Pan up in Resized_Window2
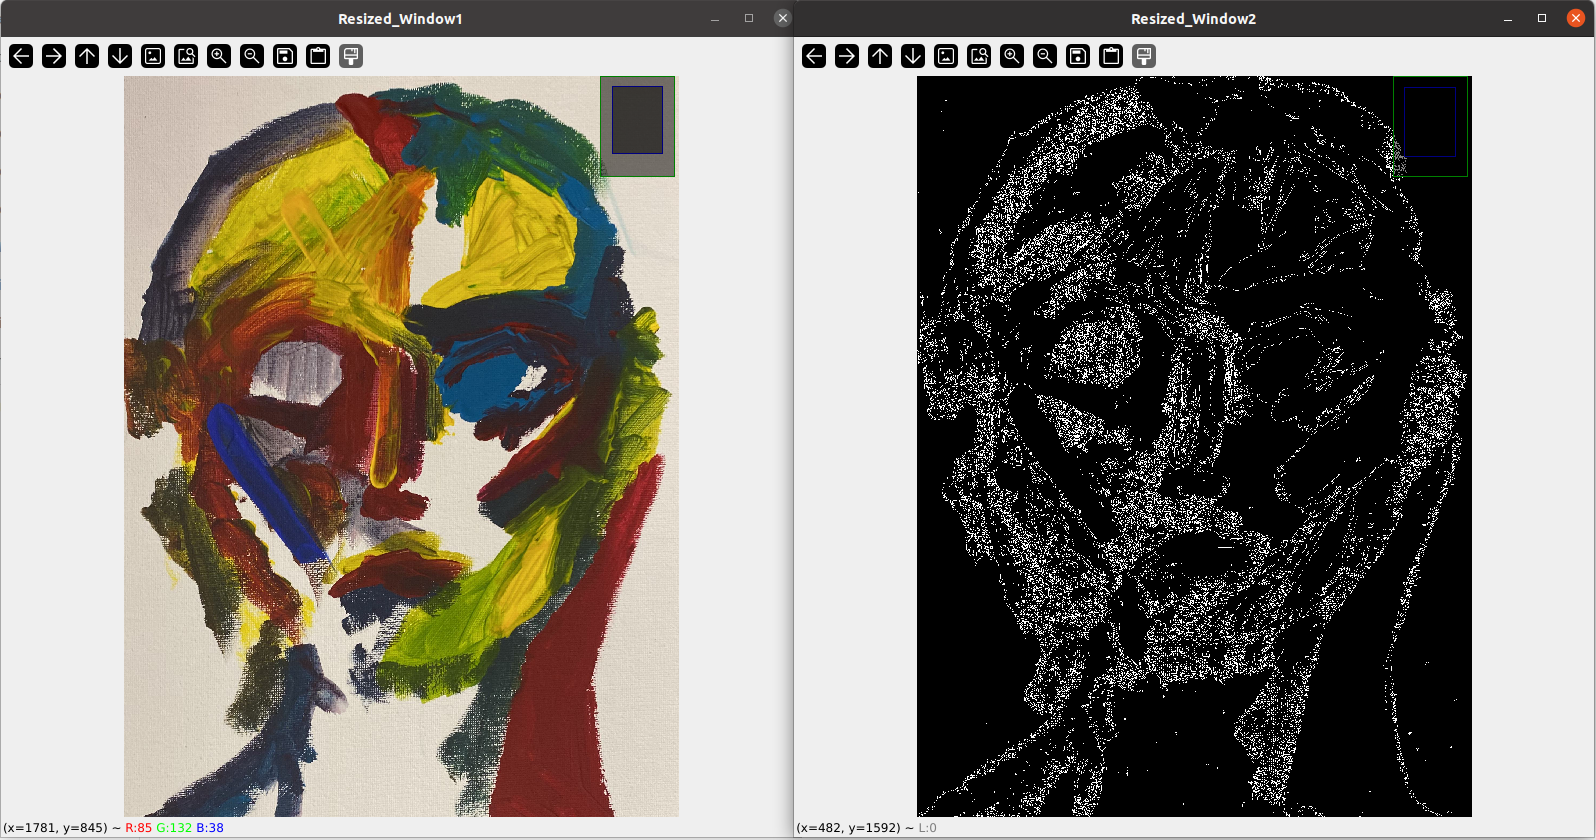1596x840 pixels. [880, 56]
